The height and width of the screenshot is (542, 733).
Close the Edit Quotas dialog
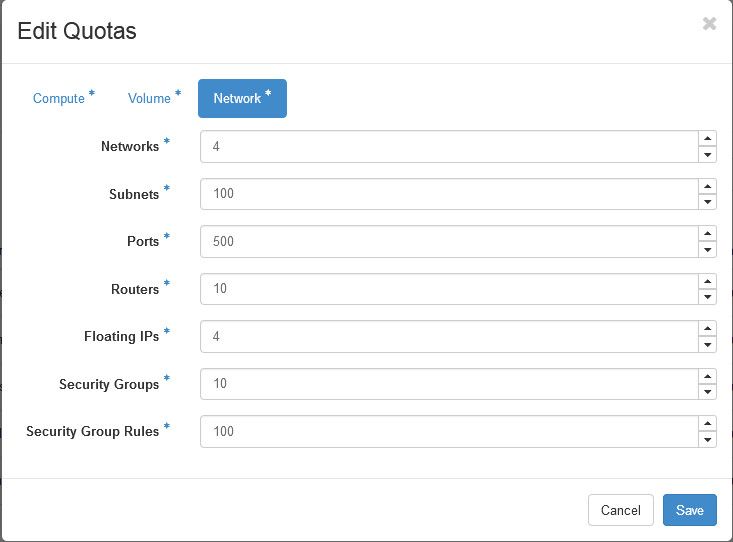click(x=709, y=23)
